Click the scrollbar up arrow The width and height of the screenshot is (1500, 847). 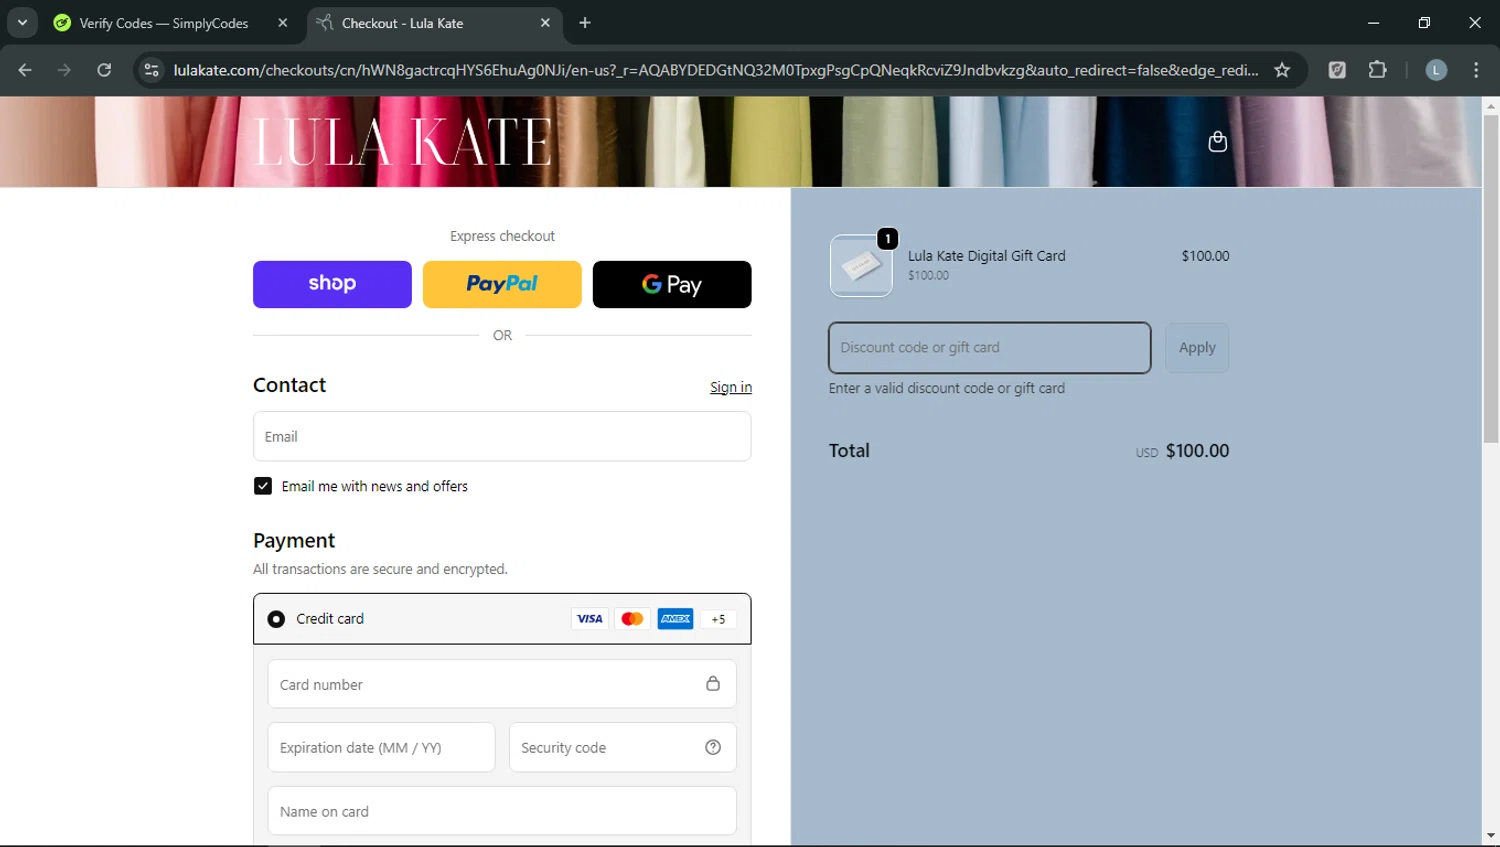coord(1491,105)
